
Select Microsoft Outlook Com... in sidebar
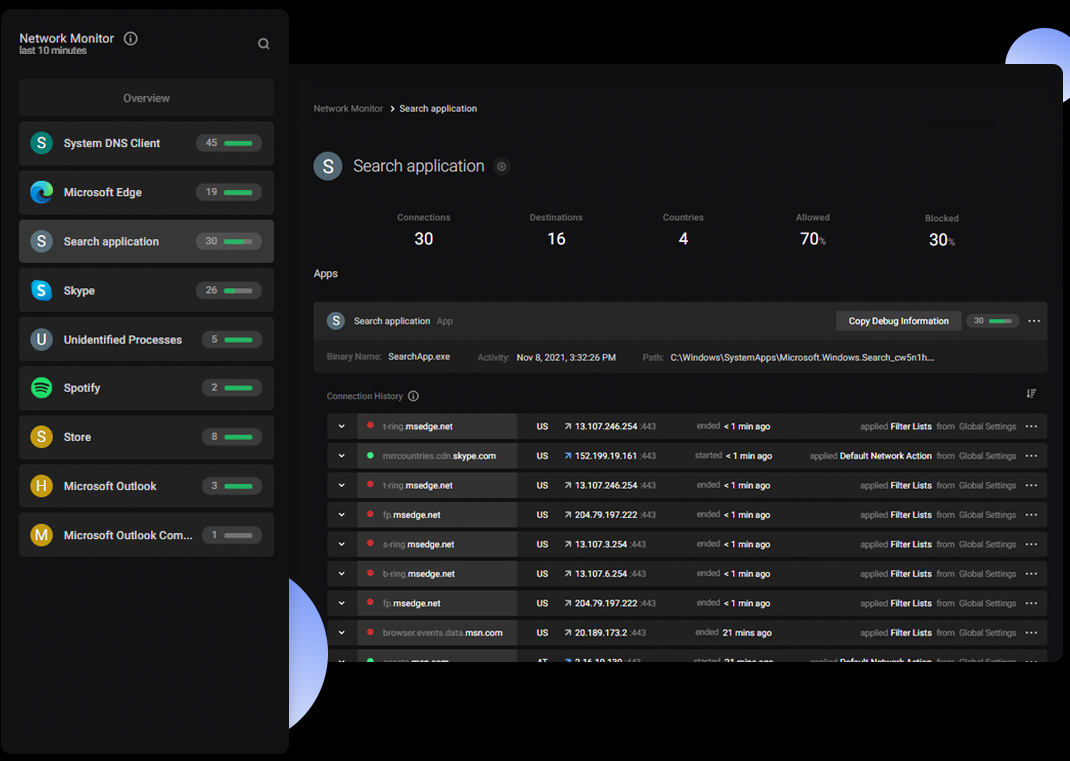coord(146,535)
